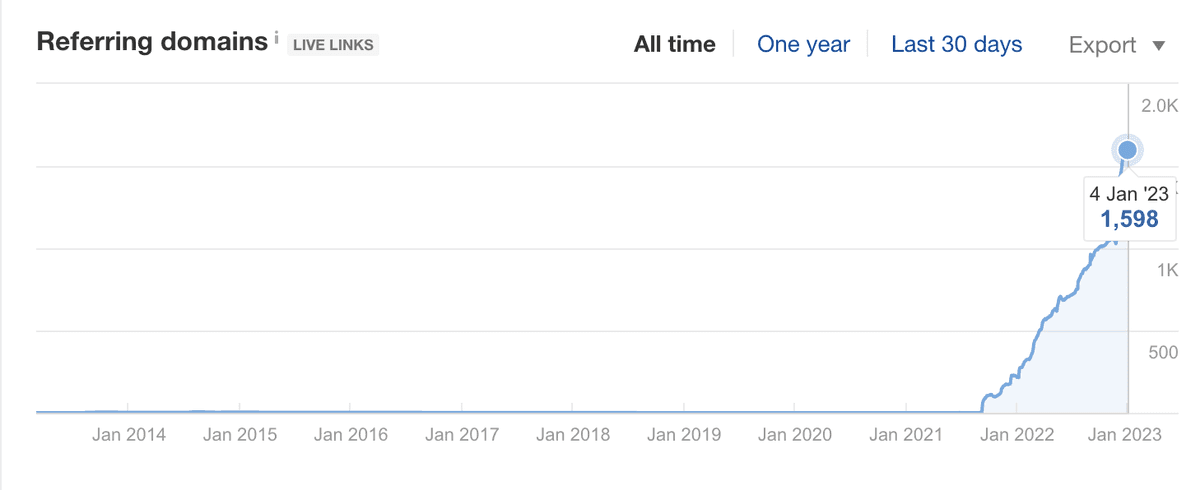Click the 1K y-axis label
Screen dimensions: 1200x490
[x=1166, y=270]
